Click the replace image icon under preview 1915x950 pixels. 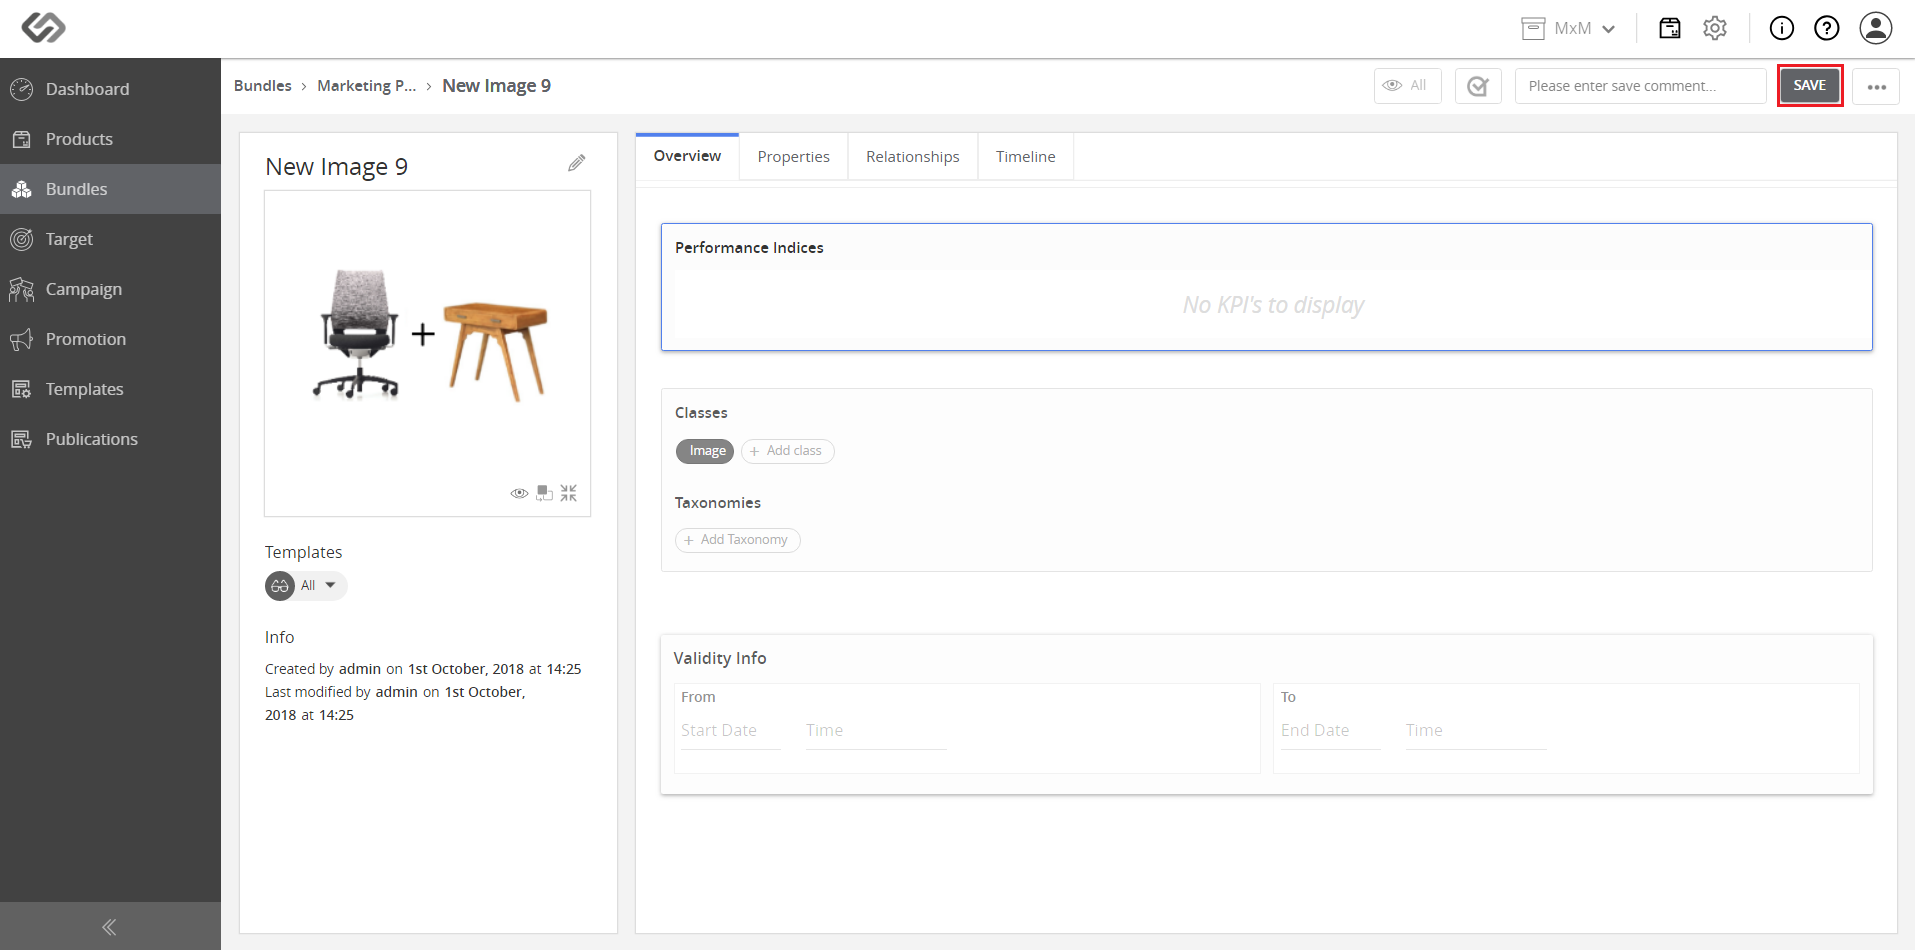[544, 493]
